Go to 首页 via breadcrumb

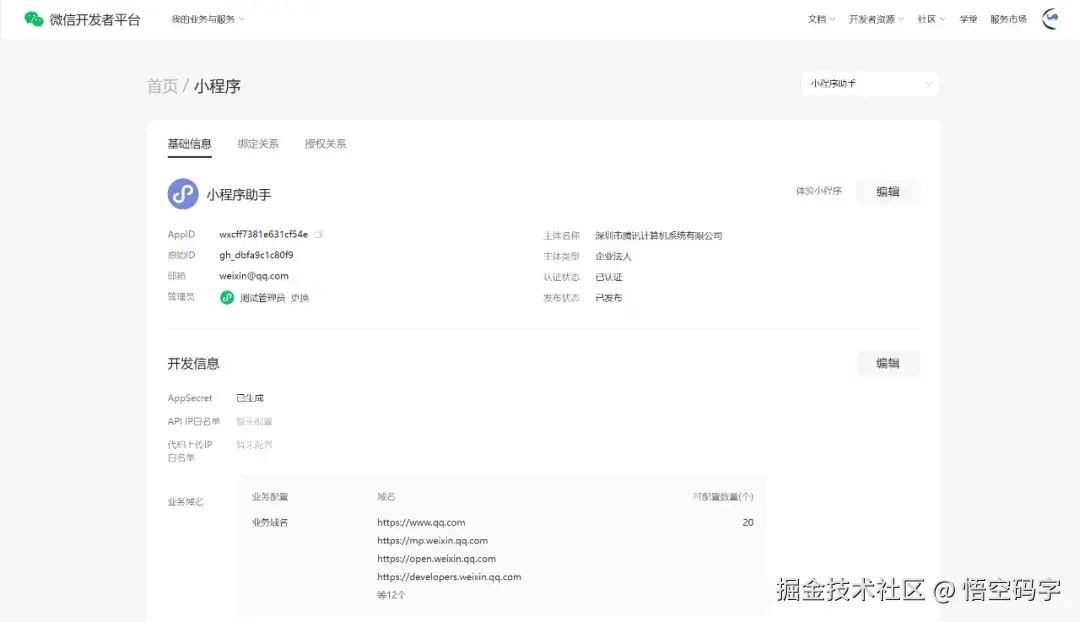162,86
